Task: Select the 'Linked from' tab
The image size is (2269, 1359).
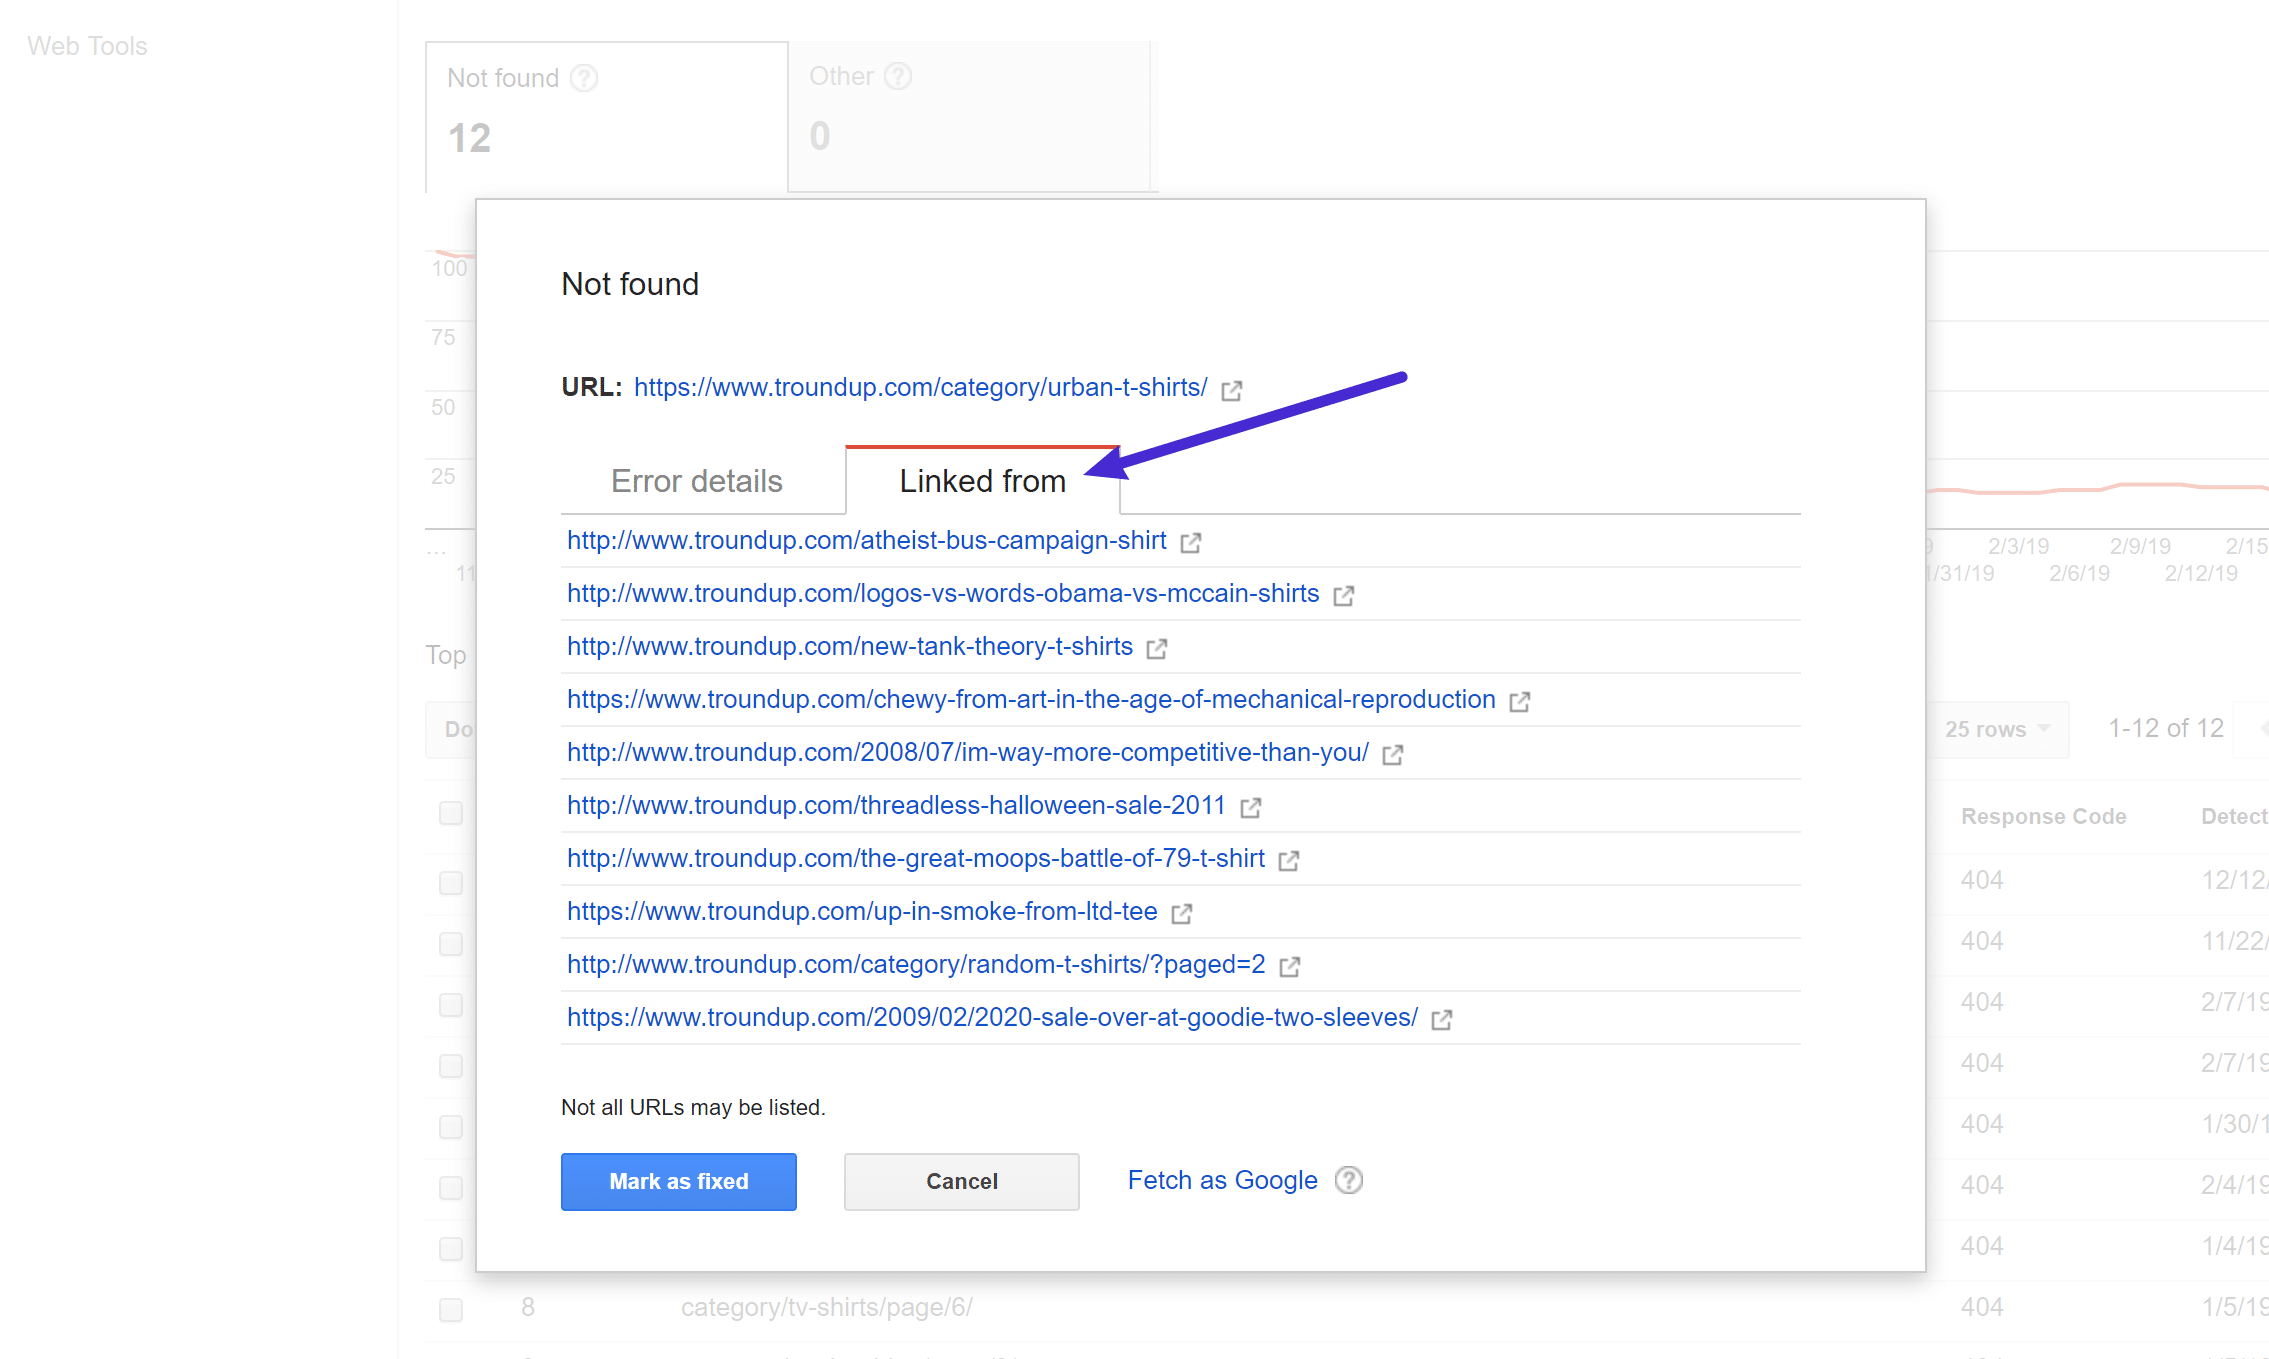Action: point(983,481)
